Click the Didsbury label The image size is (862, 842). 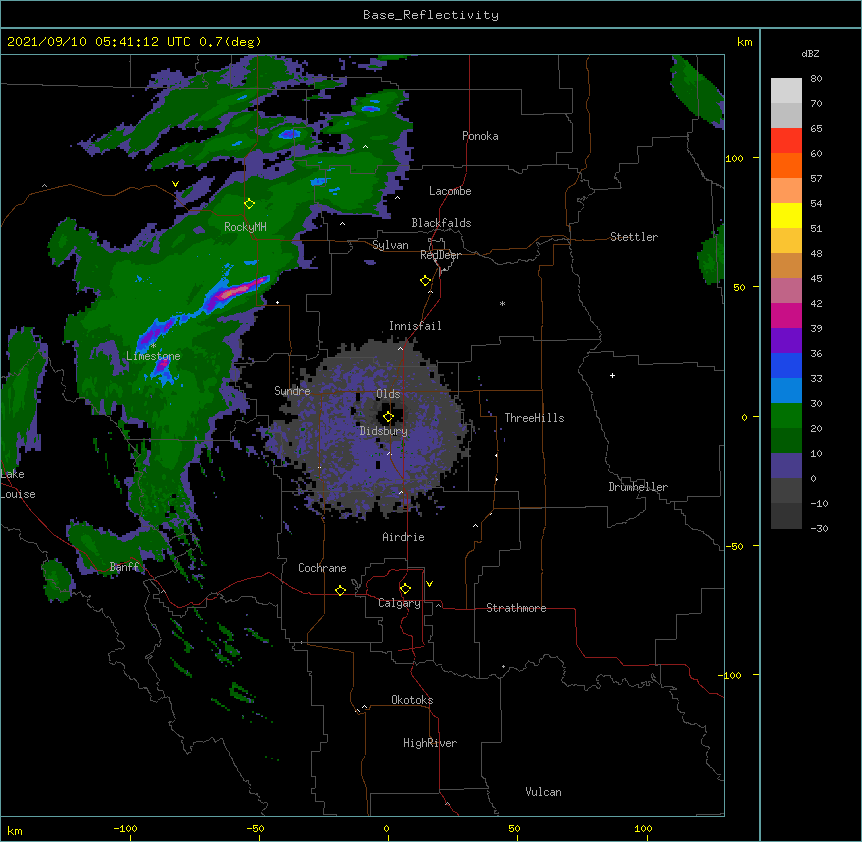tap(384, 431)
